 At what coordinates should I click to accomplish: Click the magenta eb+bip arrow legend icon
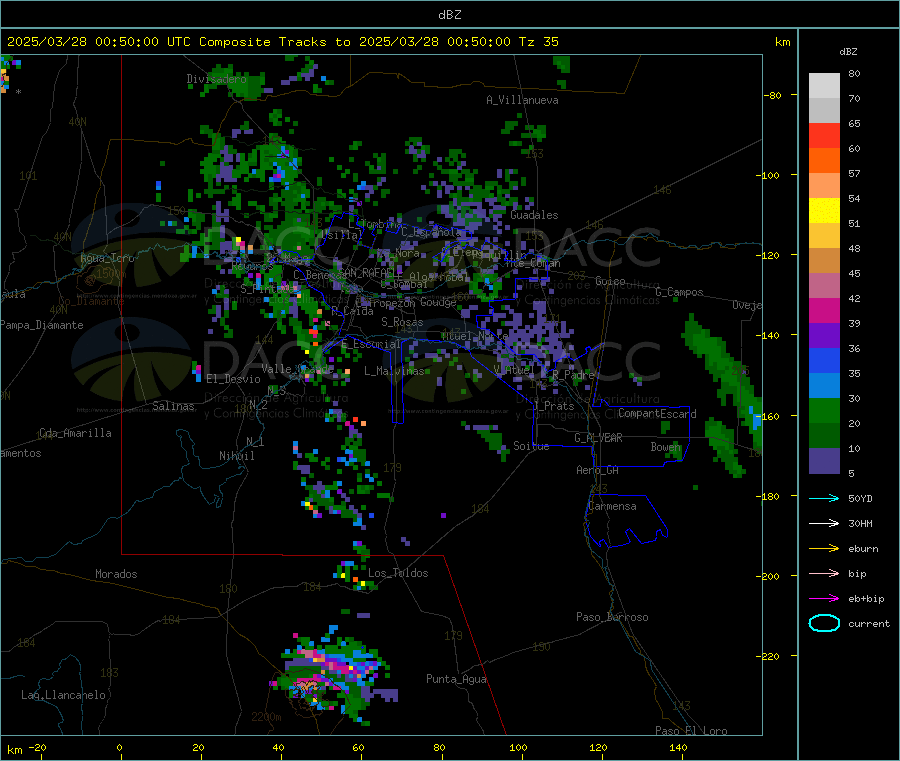click(x=824, y=599)
